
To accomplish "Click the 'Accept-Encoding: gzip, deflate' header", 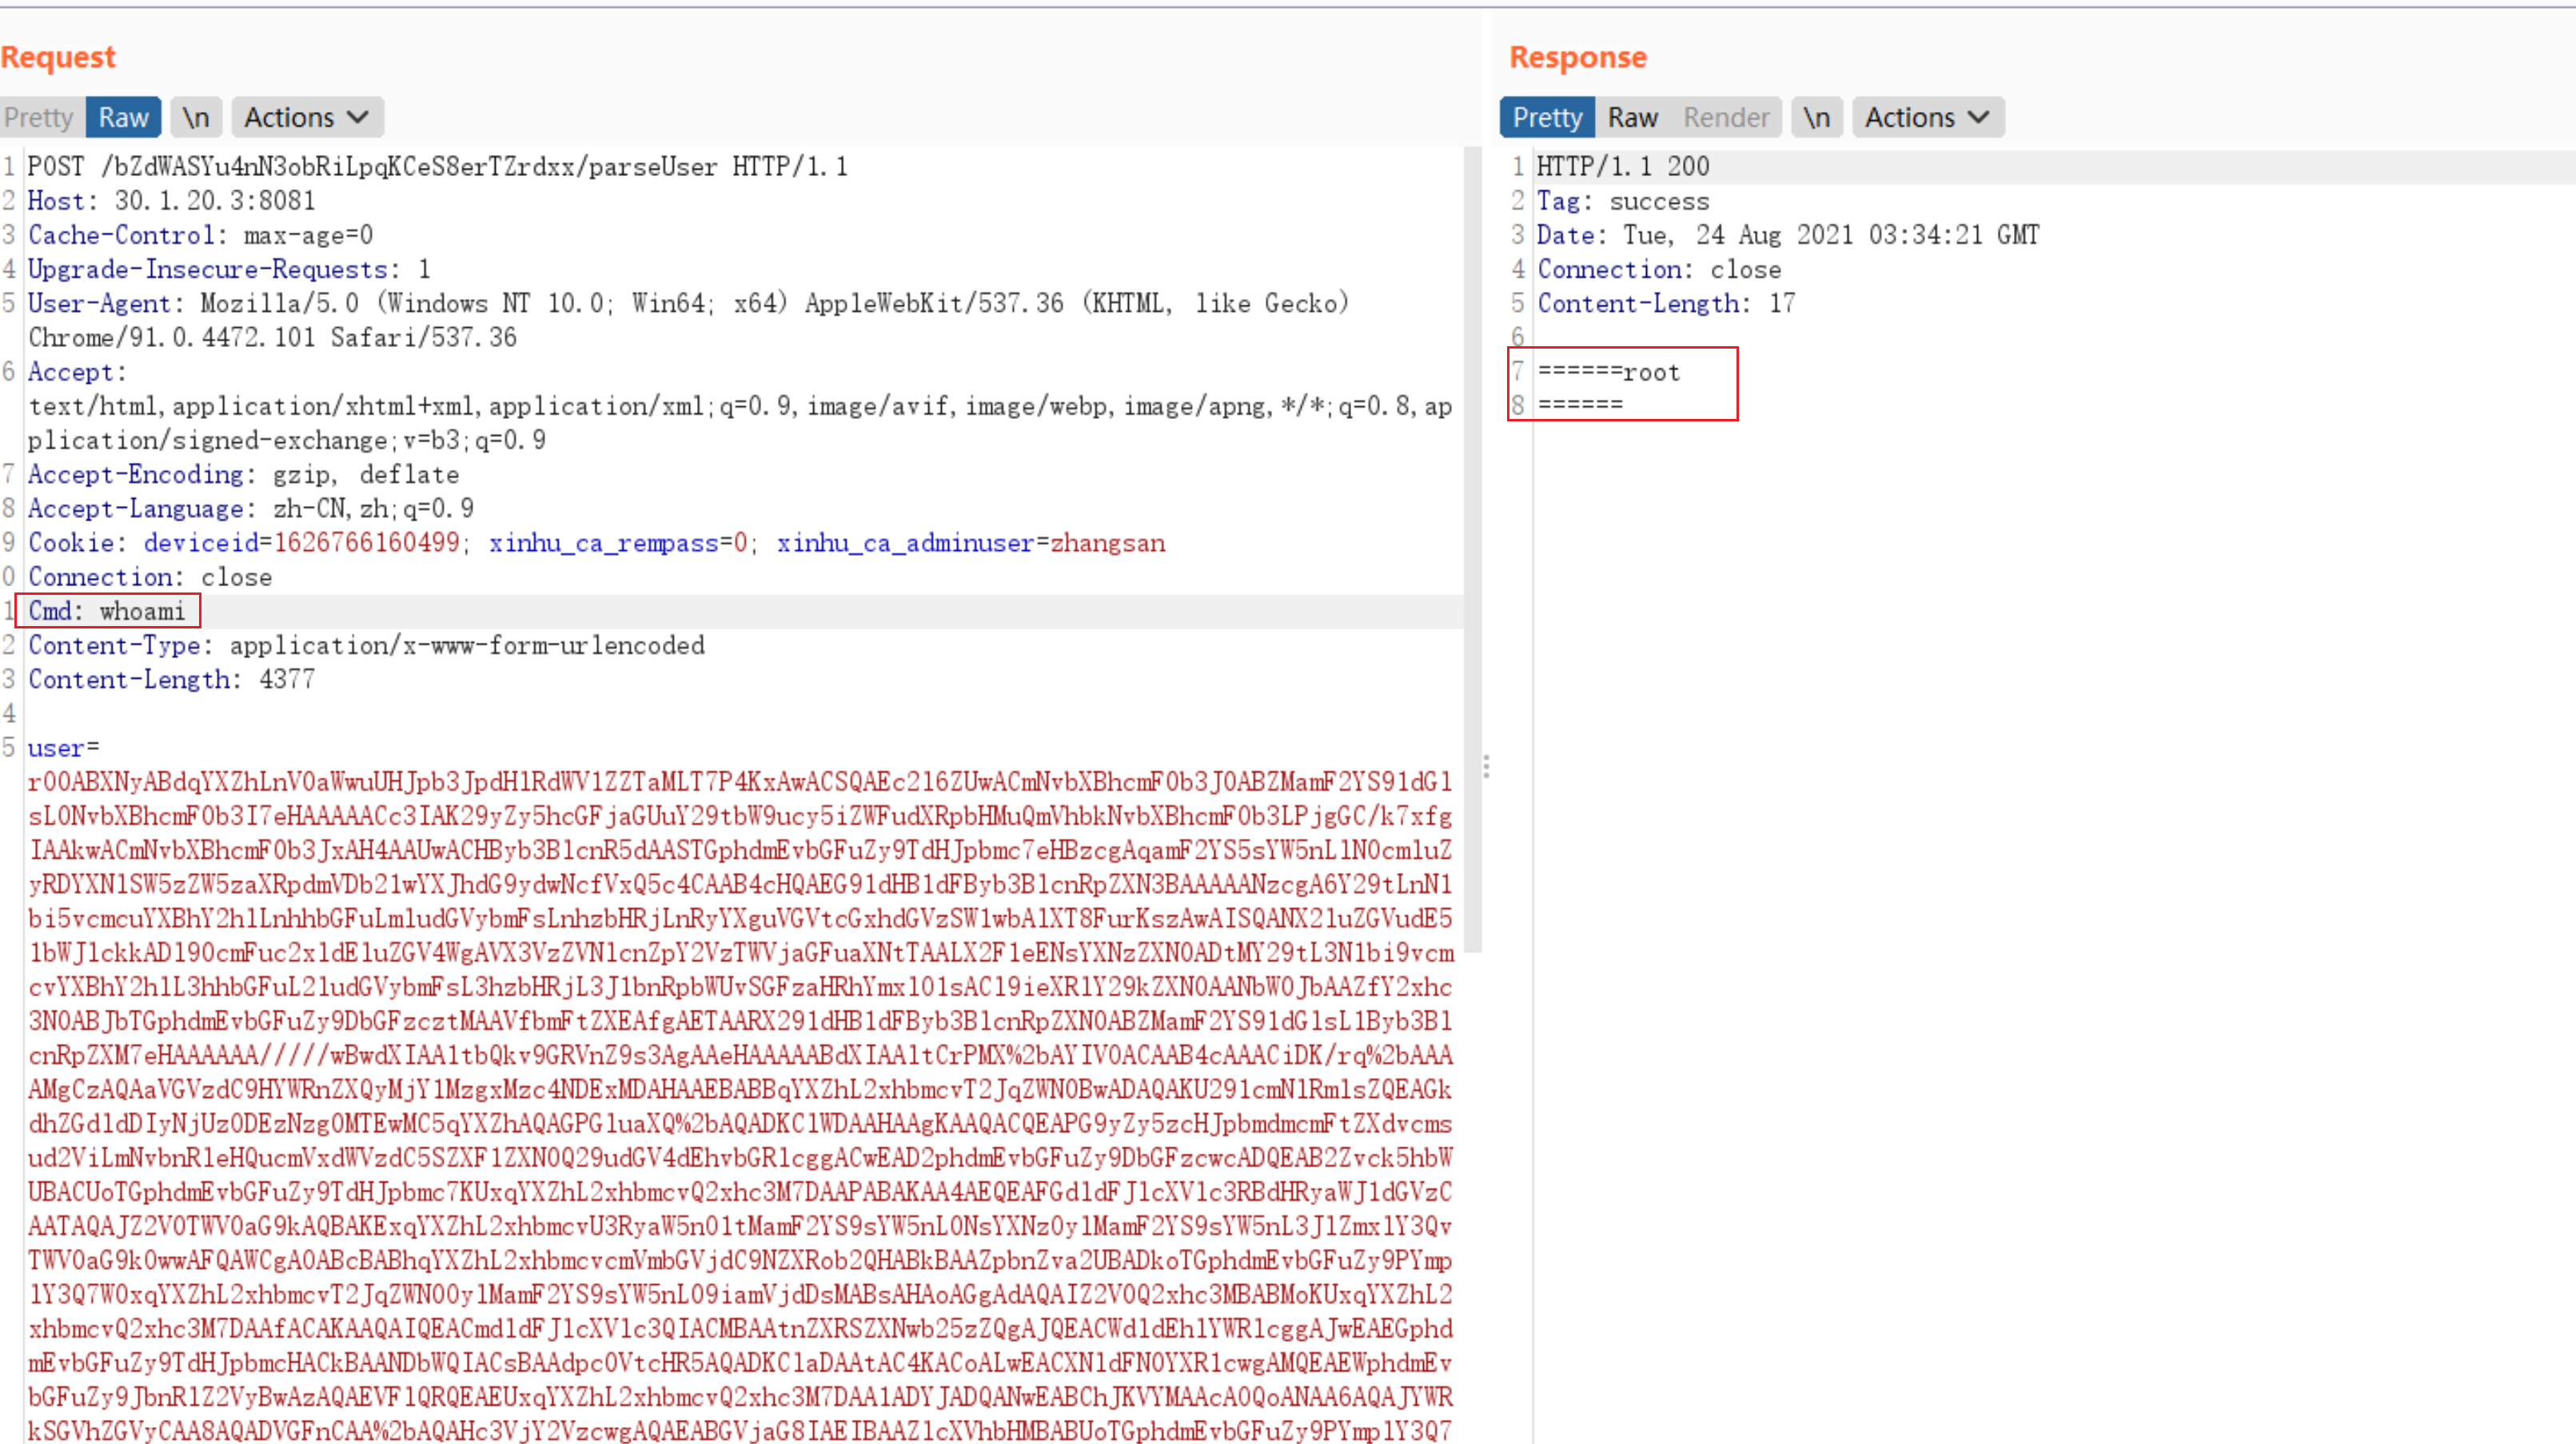I will [x=243, y=474].
